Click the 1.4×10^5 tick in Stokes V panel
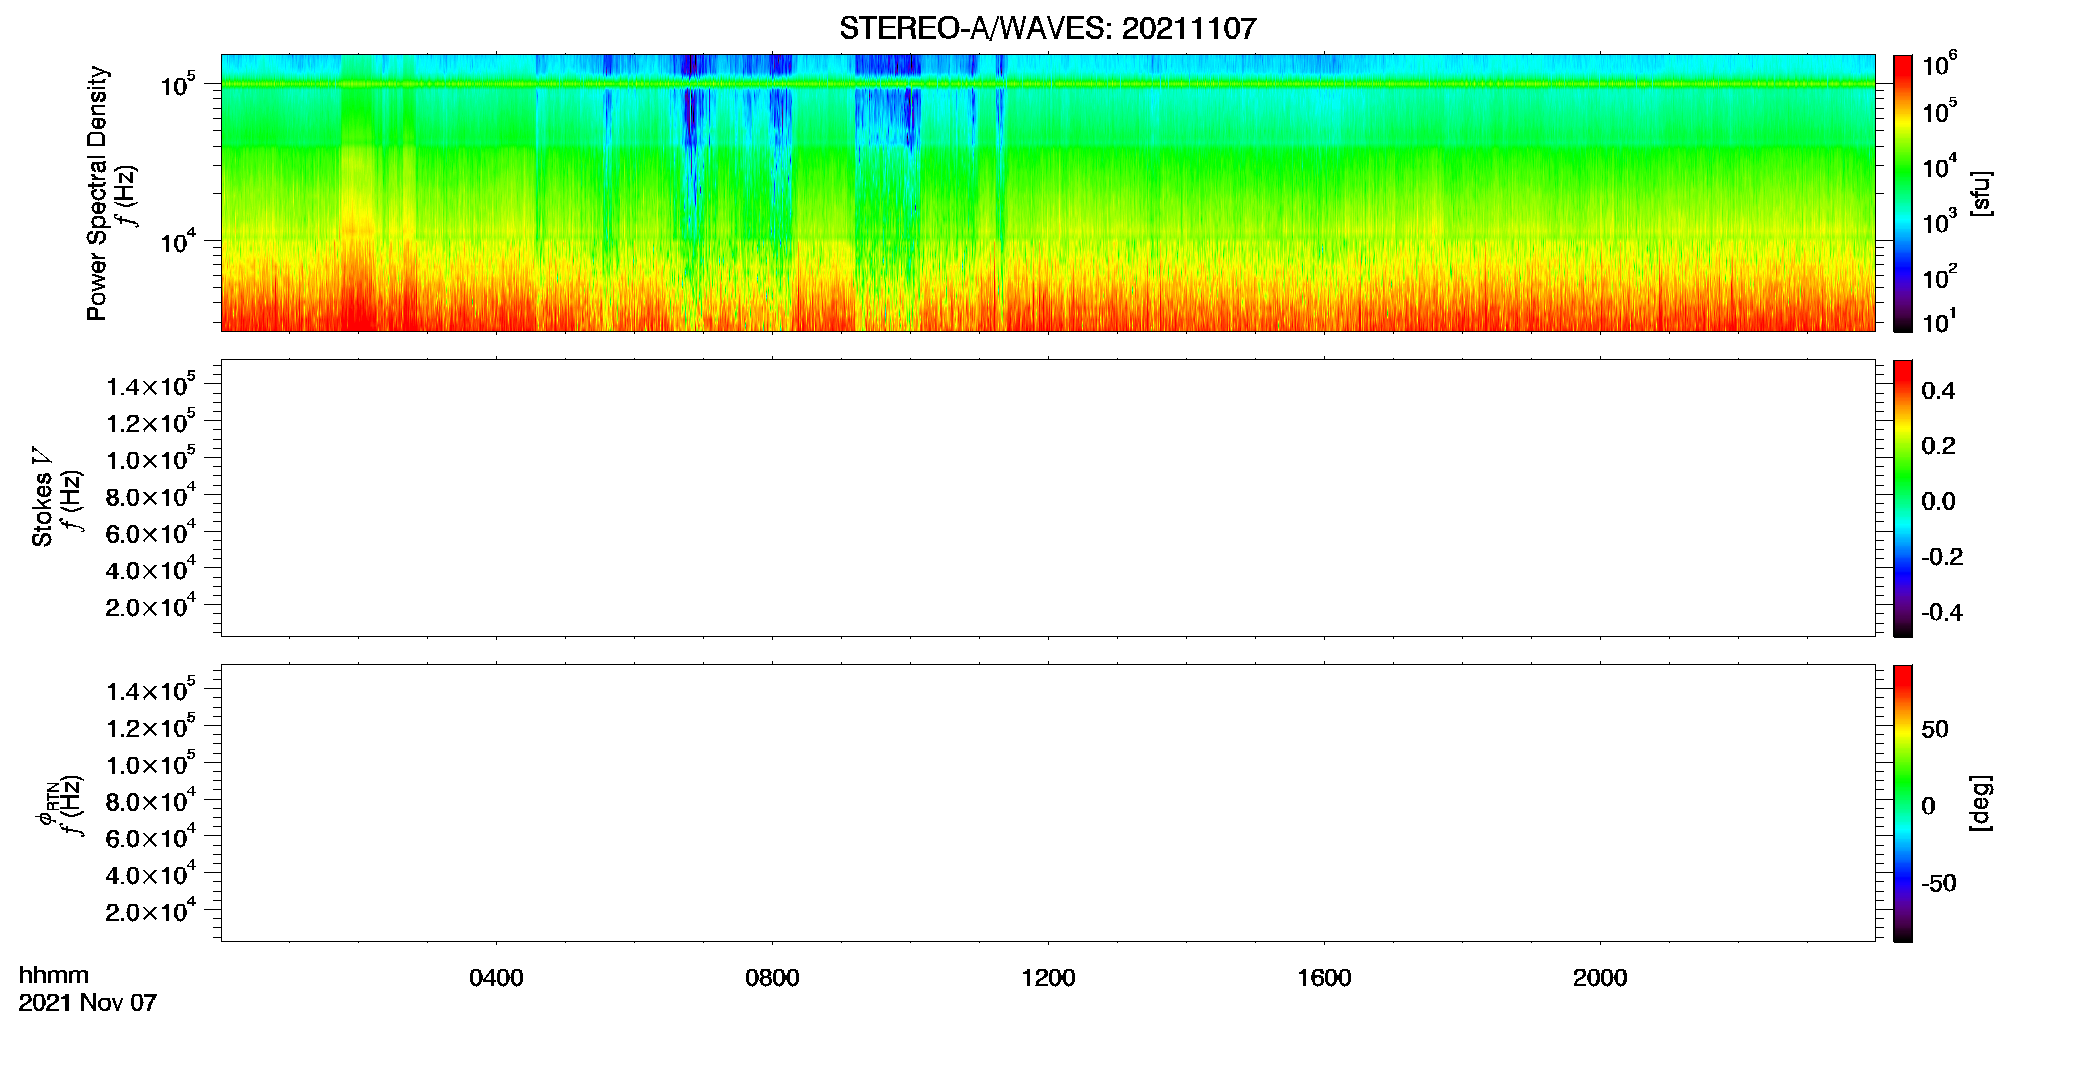 tap(151, 385)
